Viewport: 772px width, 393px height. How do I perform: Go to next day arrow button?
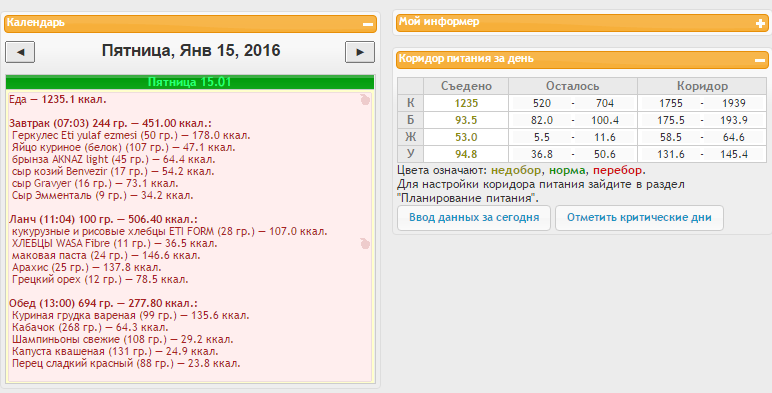[360, 52]
